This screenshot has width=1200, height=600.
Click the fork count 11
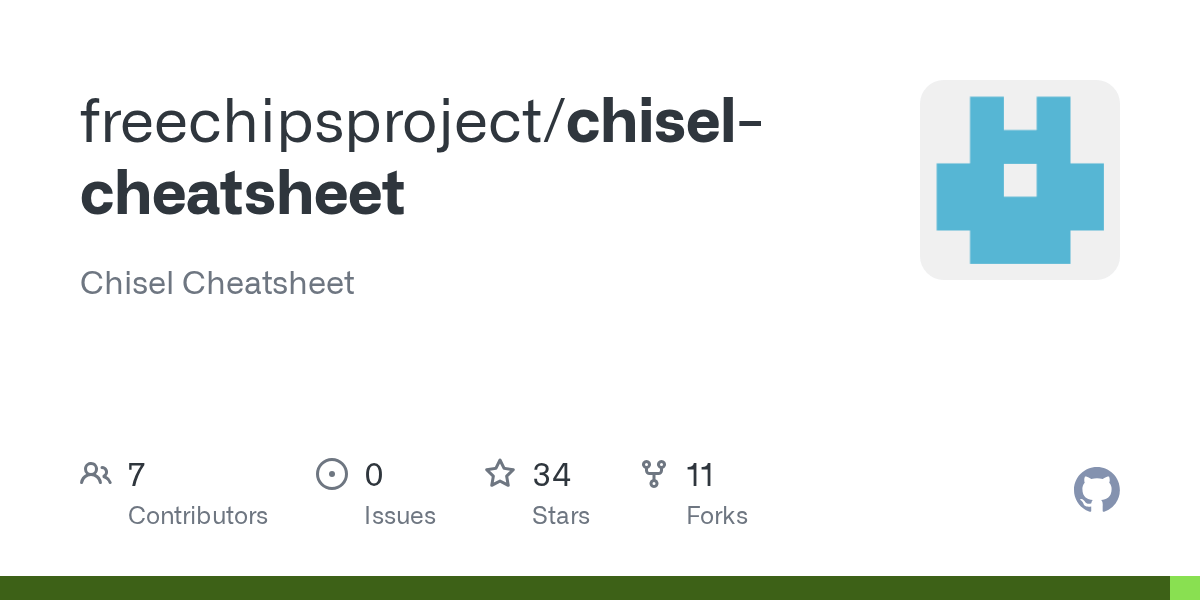click(x=700, y=474)
